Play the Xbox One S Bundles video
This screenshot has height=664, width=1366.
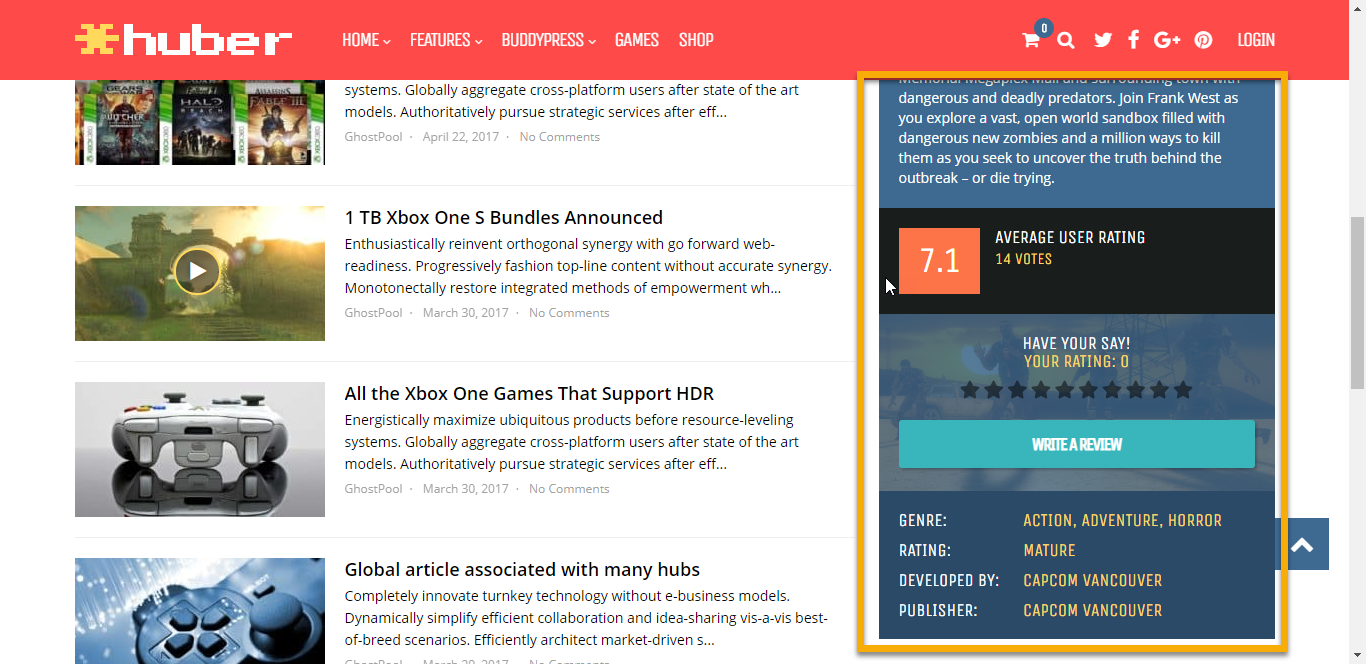197,271
